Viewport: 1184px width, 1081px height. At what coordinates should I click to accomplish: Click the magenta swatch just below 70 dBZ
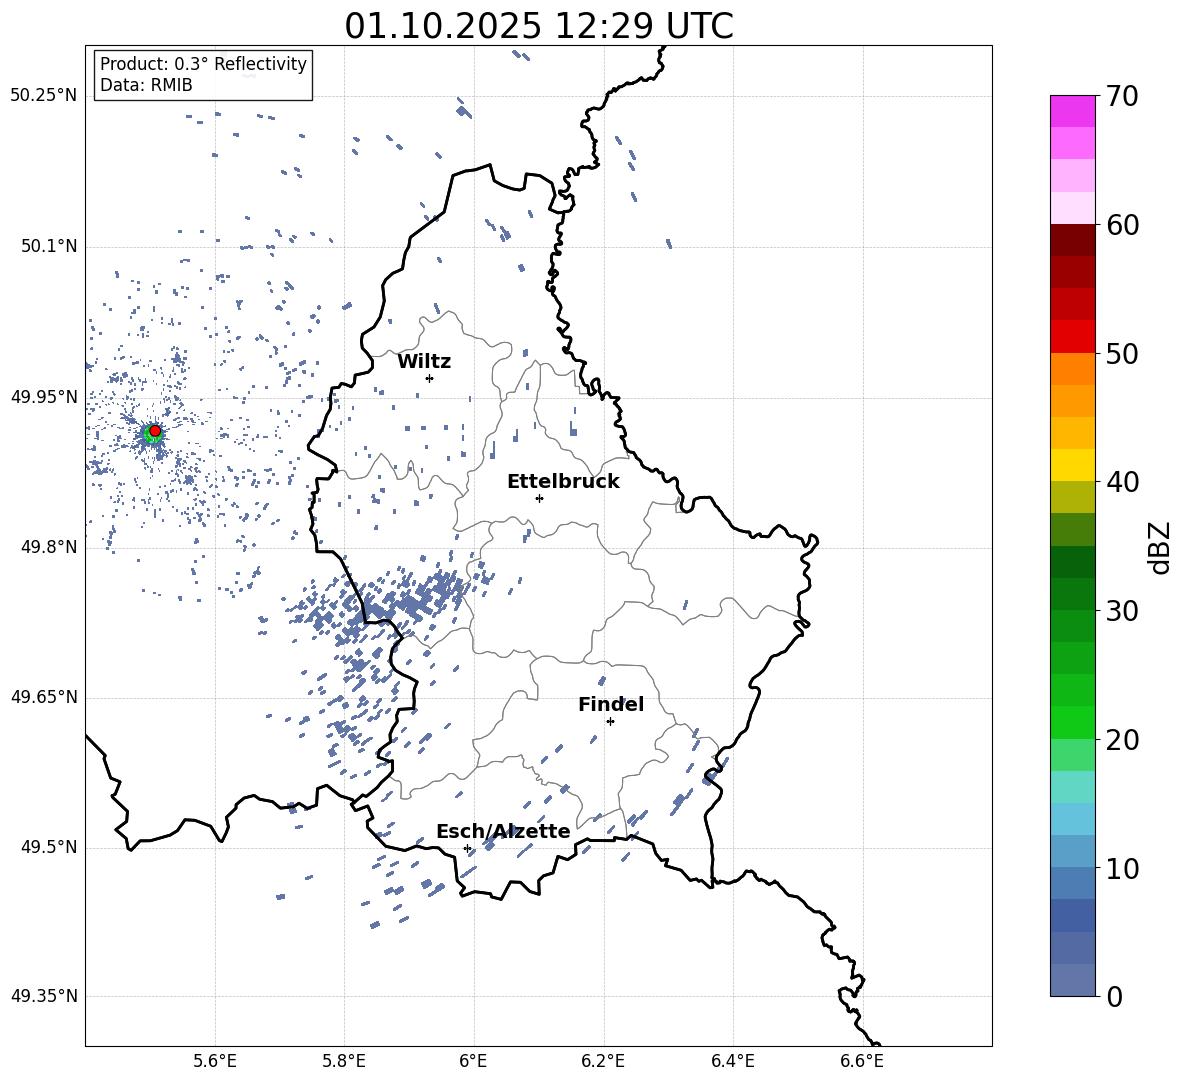pyautogui.click(x=1072, y=112)
